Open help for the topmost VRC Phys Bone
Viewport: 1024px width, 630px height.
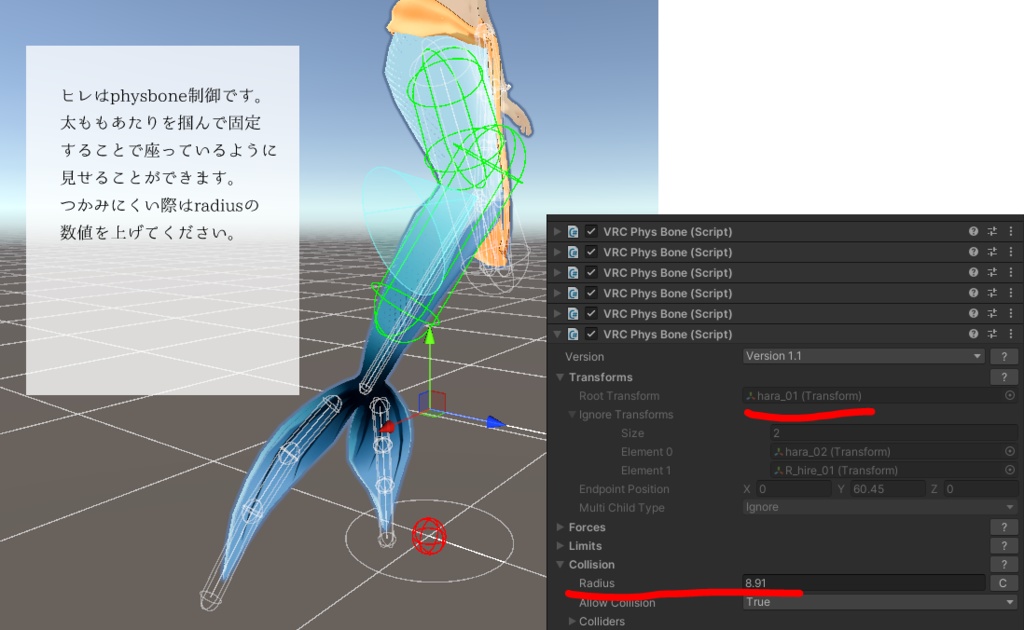click(973, 232)
